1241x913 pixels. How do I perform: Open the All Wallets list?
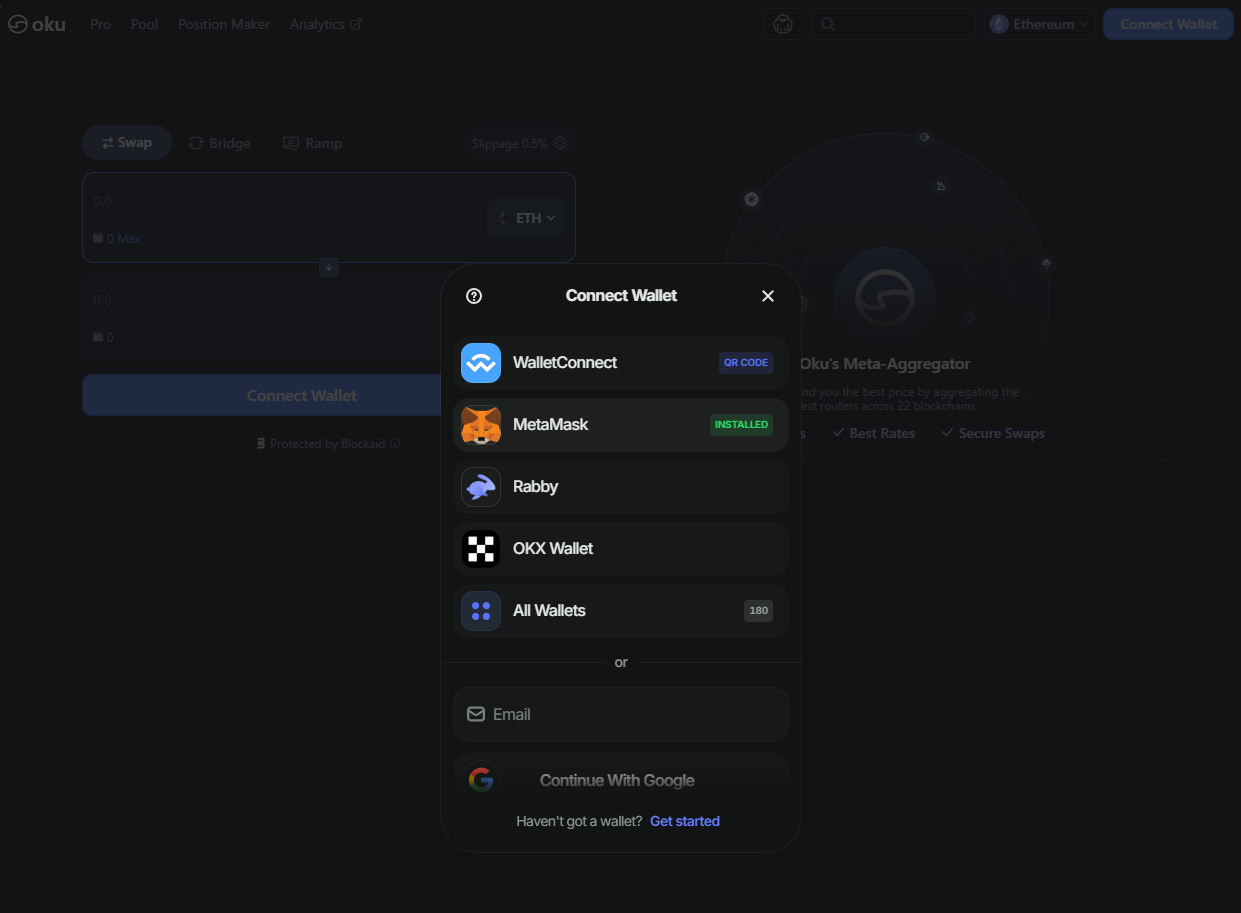(x=621, y=611)
